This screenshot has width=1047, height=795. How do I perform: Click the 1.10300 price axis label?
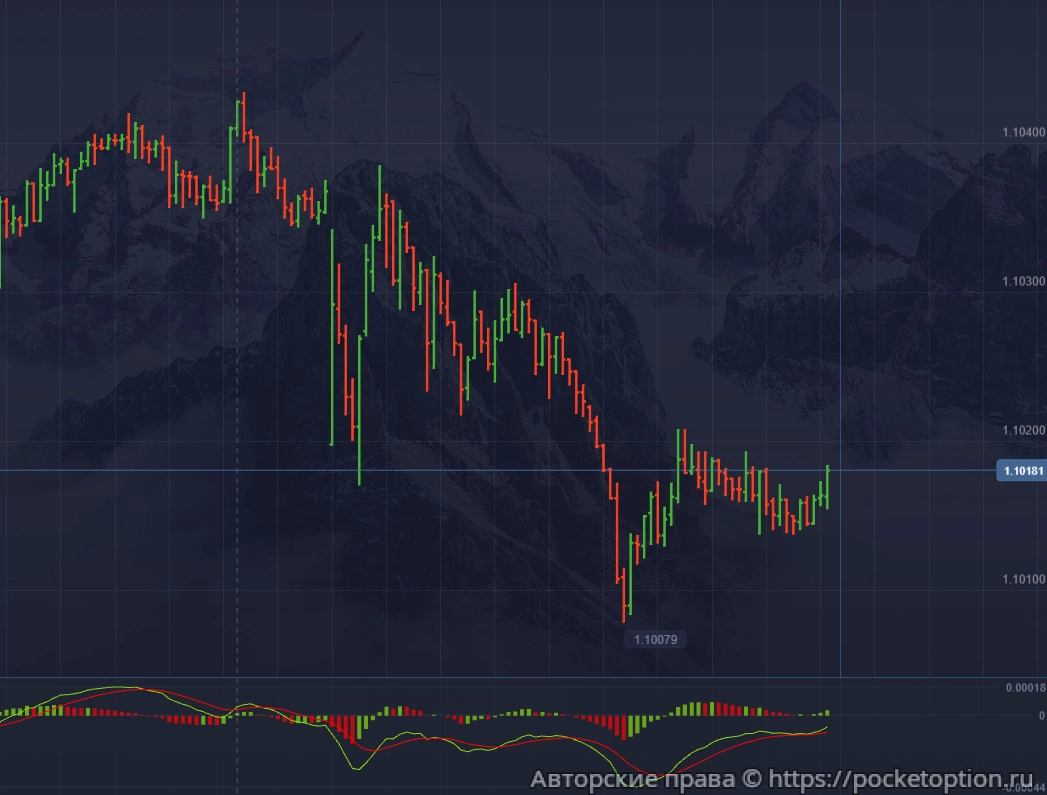coord(1021,282)
